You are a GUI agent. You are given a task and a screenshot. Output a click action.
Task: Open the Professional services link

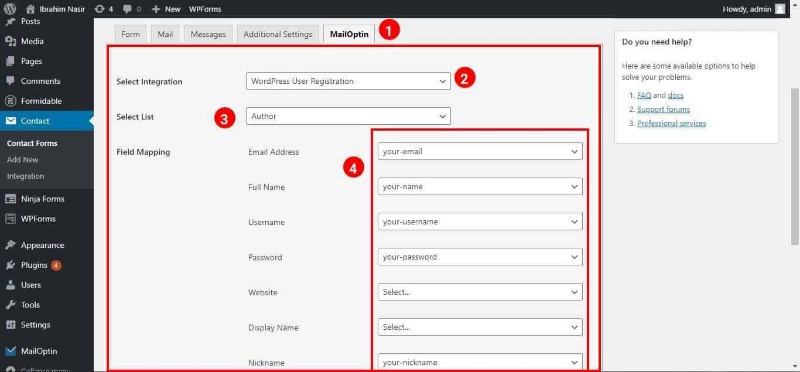click(x=671, y=123)
